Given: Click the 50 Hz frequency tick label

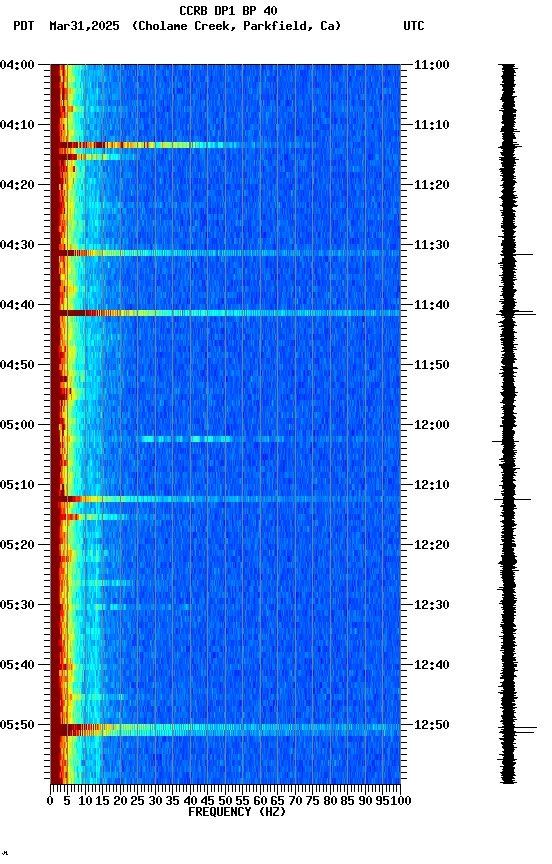Looking at the screenshot, I should [225, 802].
